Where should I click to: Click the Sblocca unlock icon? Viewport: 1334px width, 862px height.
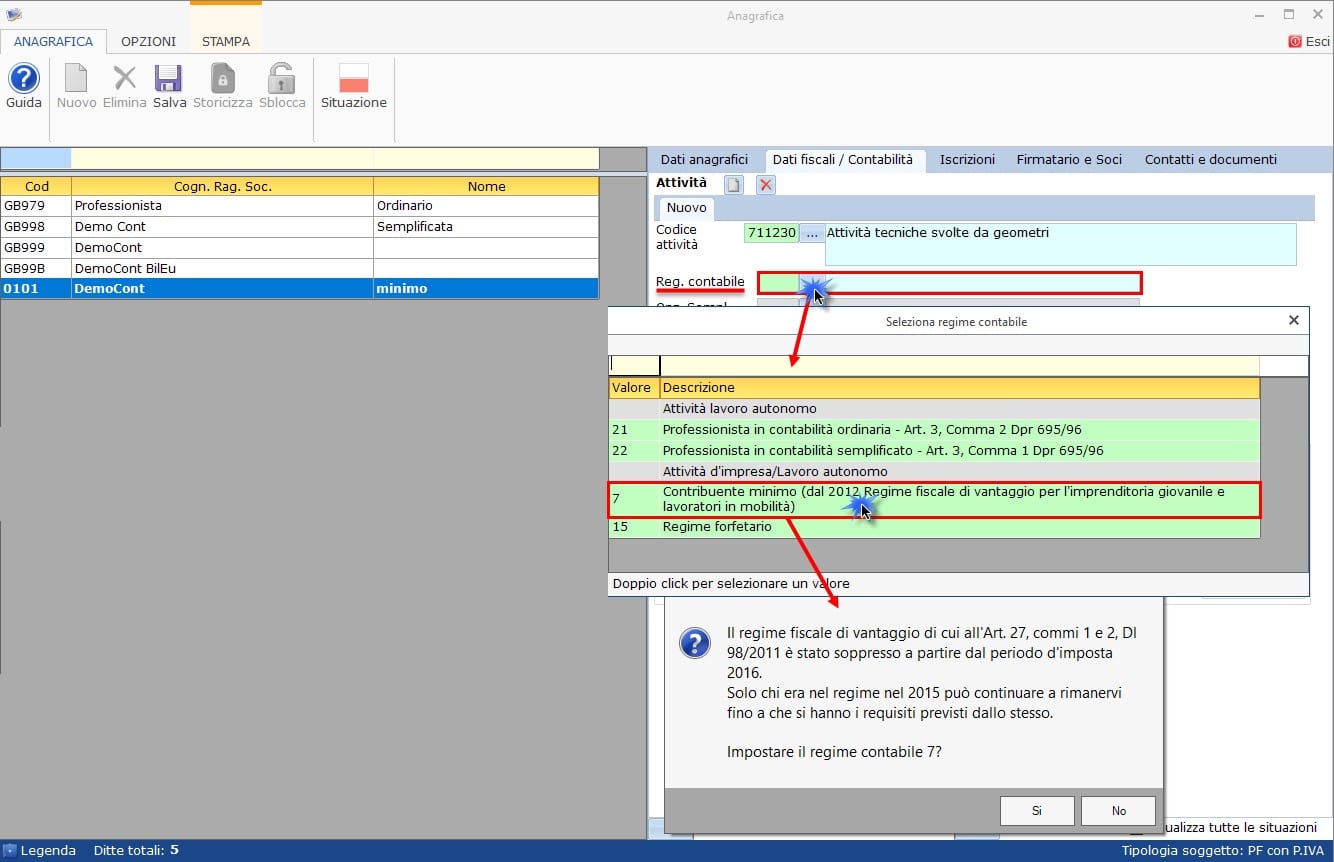tap(281, 79)
